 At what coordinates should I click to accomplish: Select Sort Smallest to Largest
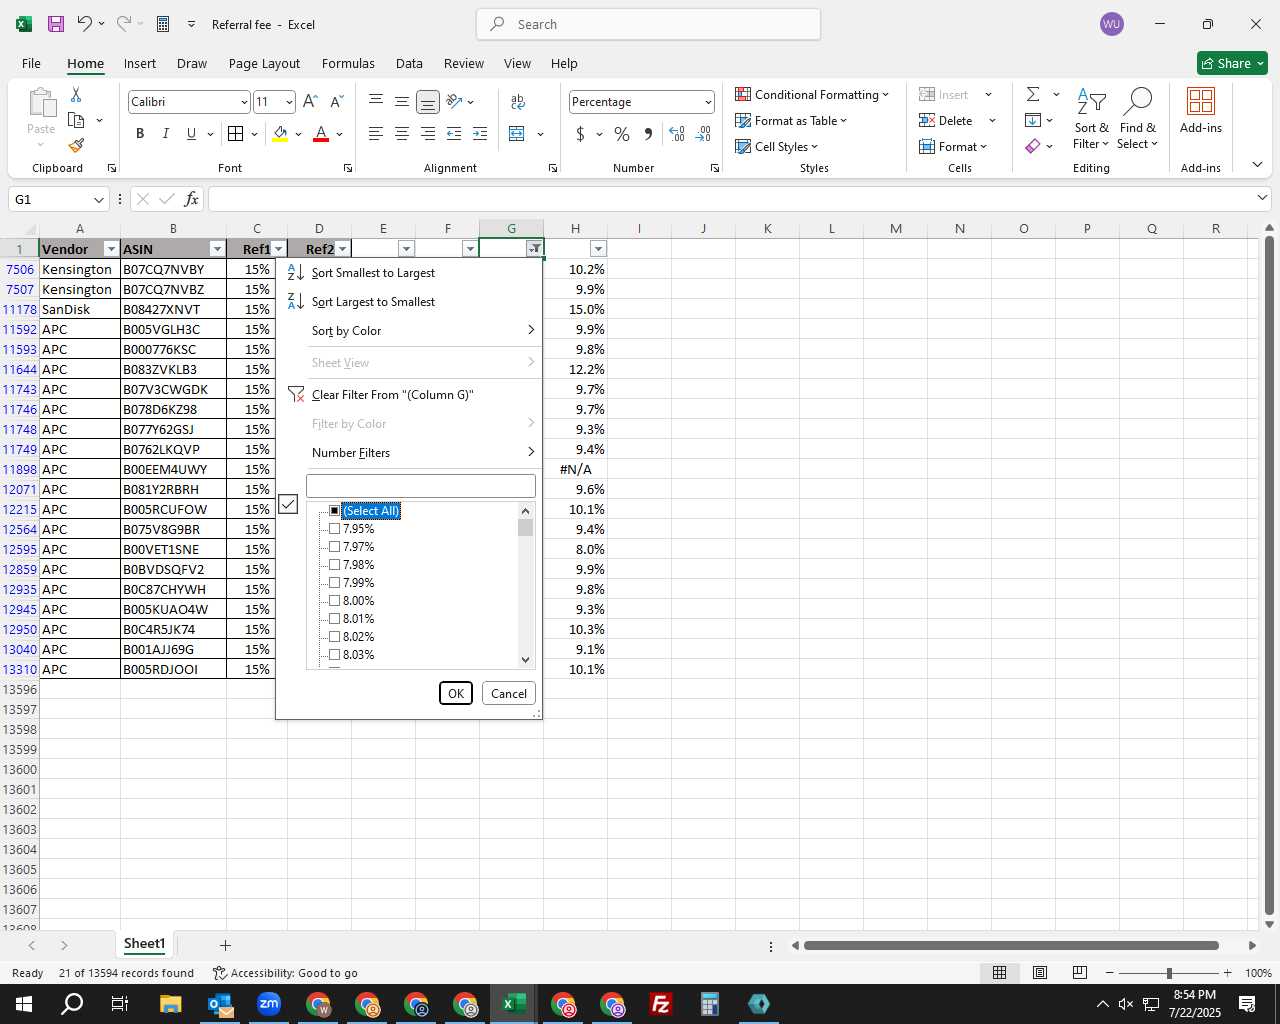pyautogui.click(x=411, y=273)
